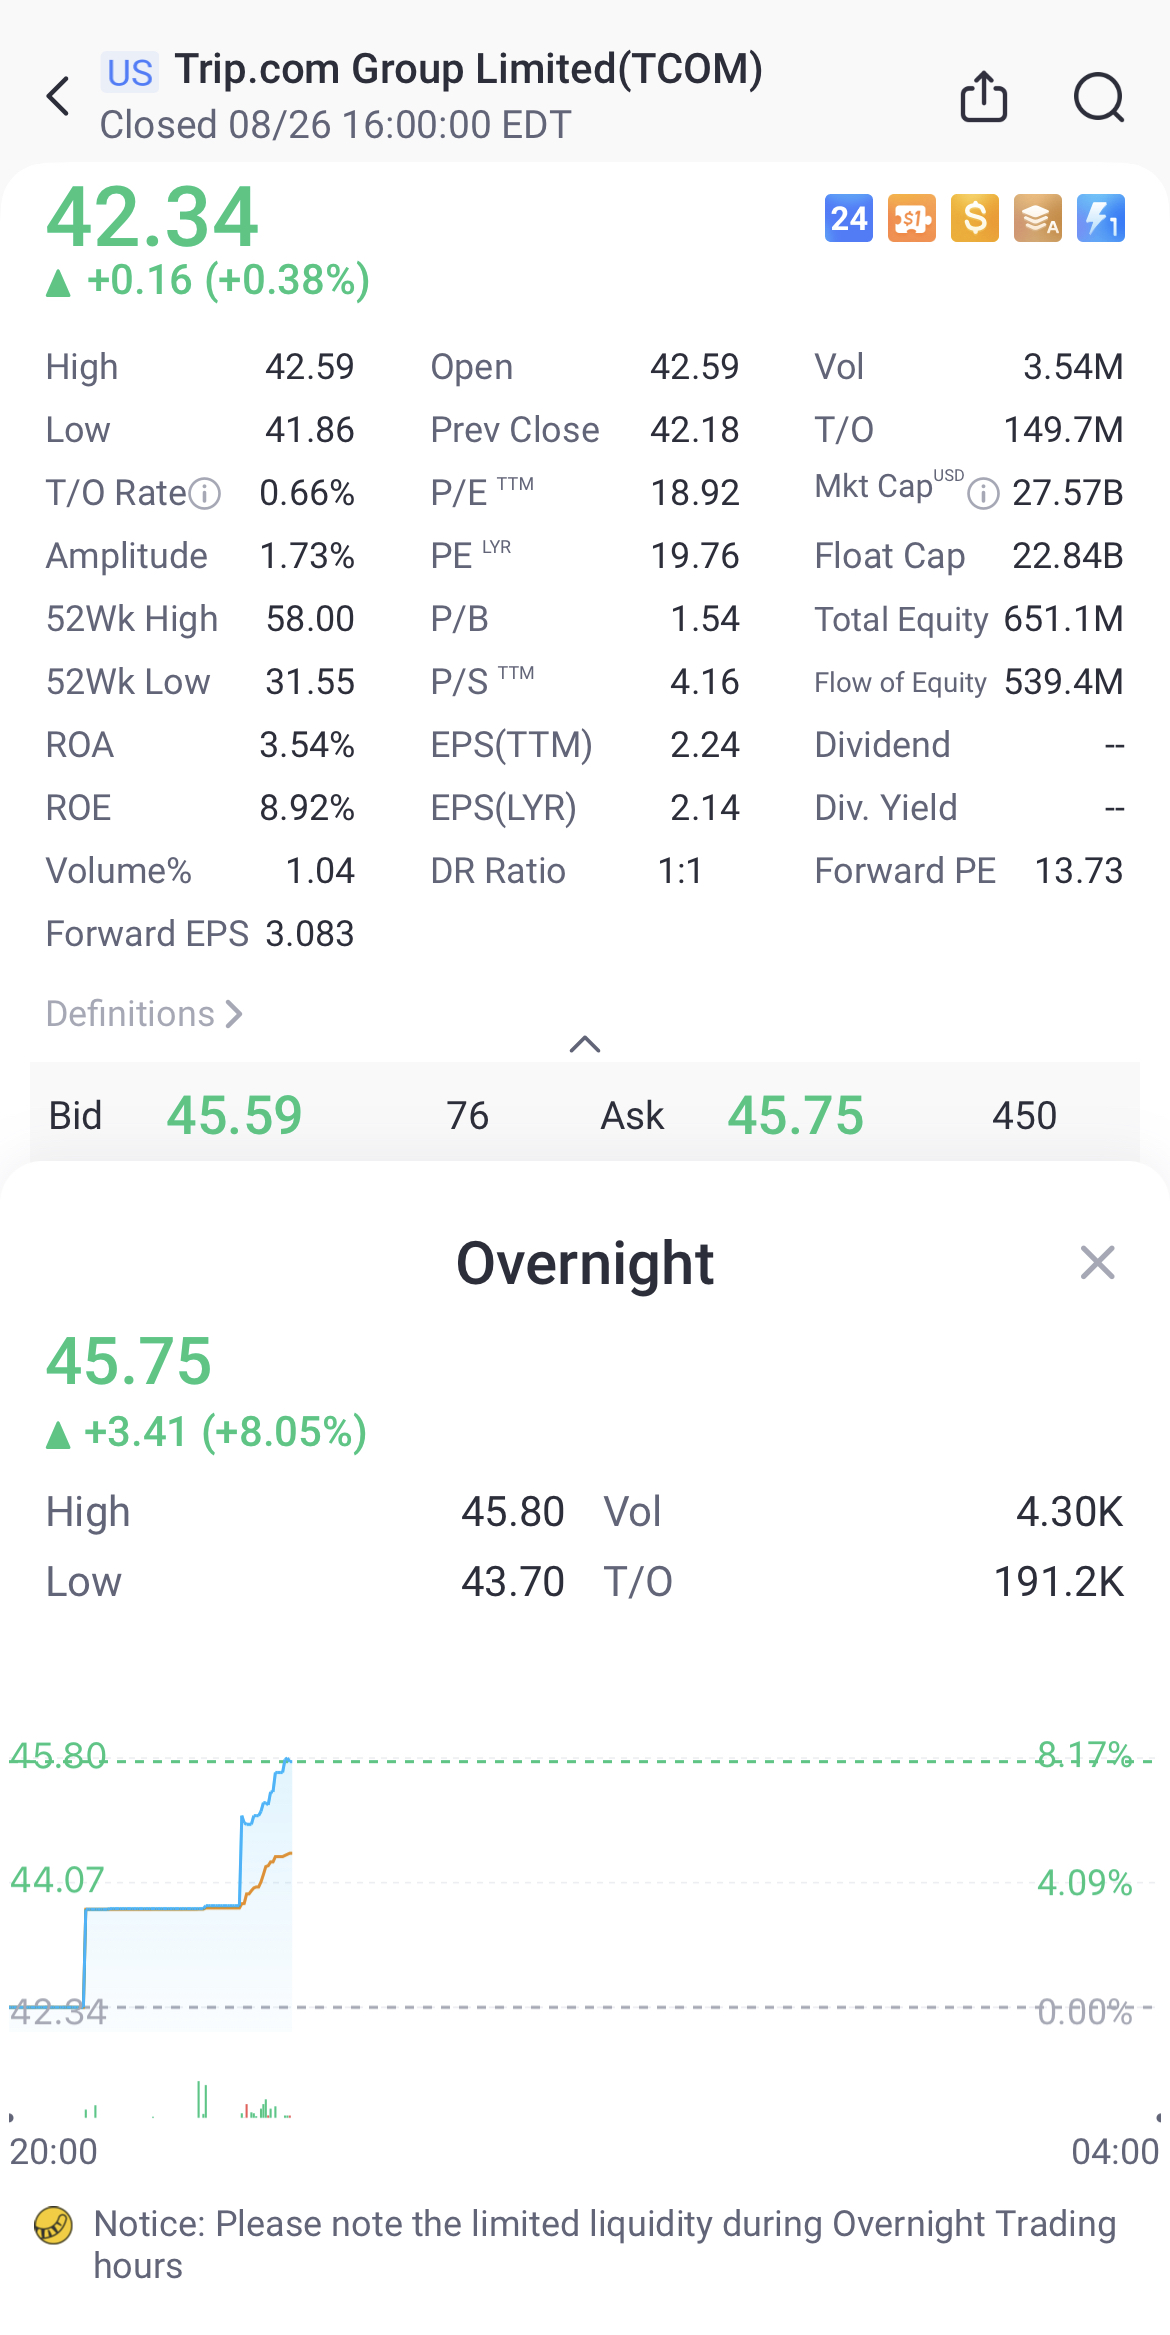Tap the brown stacked-layers A badge

pos(1038,218)
